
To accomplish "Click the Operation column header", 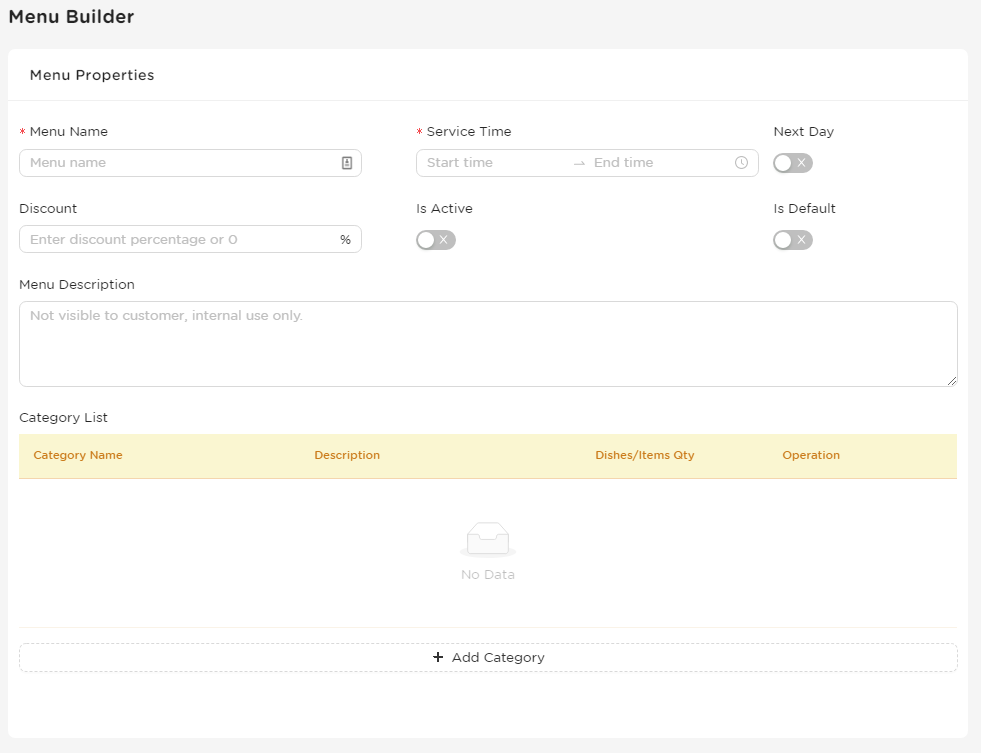I will [811, 455].
